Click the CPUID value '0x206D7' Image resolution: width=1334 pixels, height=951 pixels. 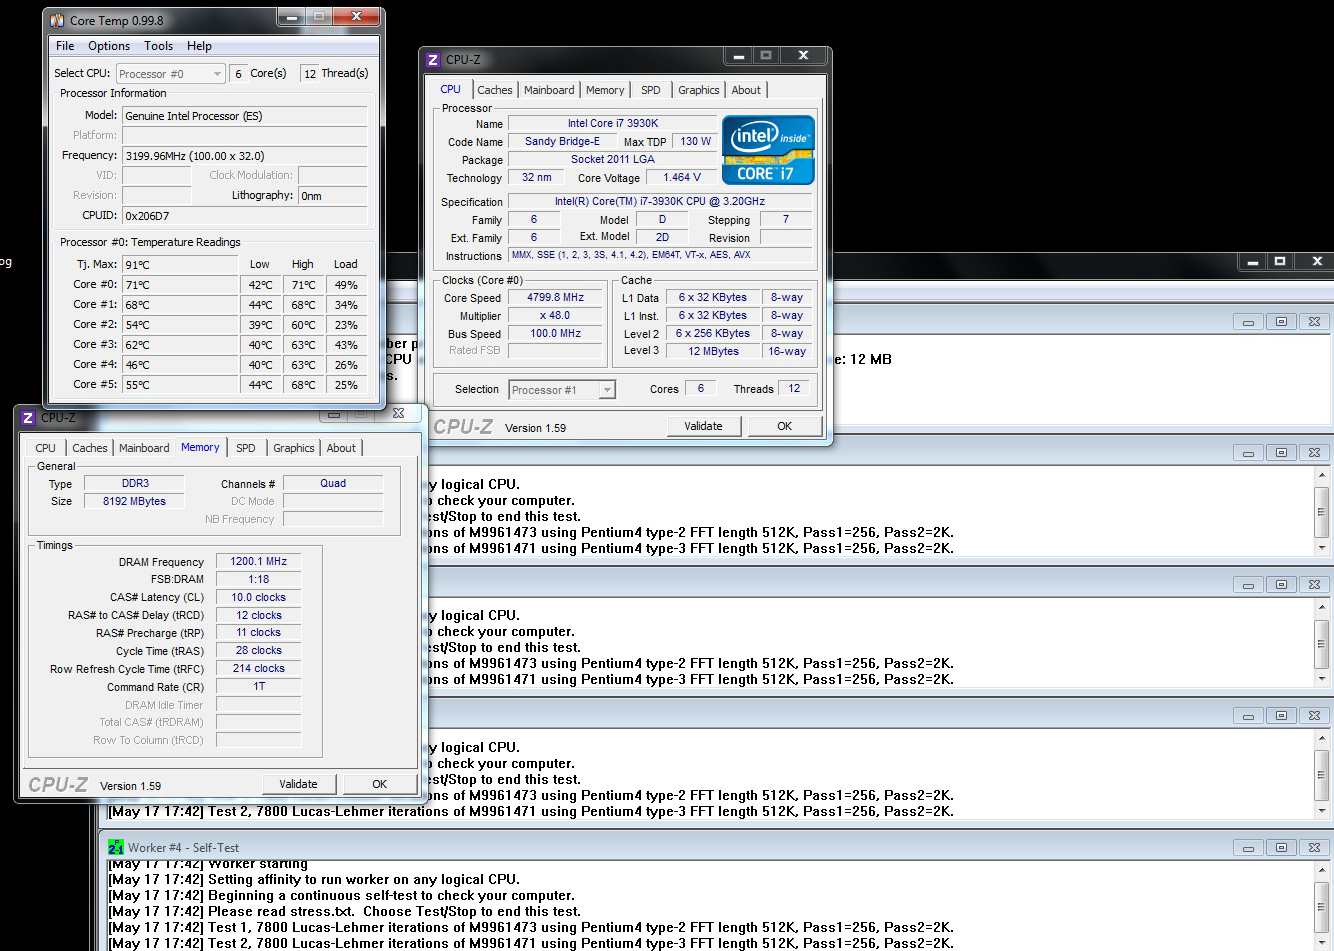click(245, 216)
